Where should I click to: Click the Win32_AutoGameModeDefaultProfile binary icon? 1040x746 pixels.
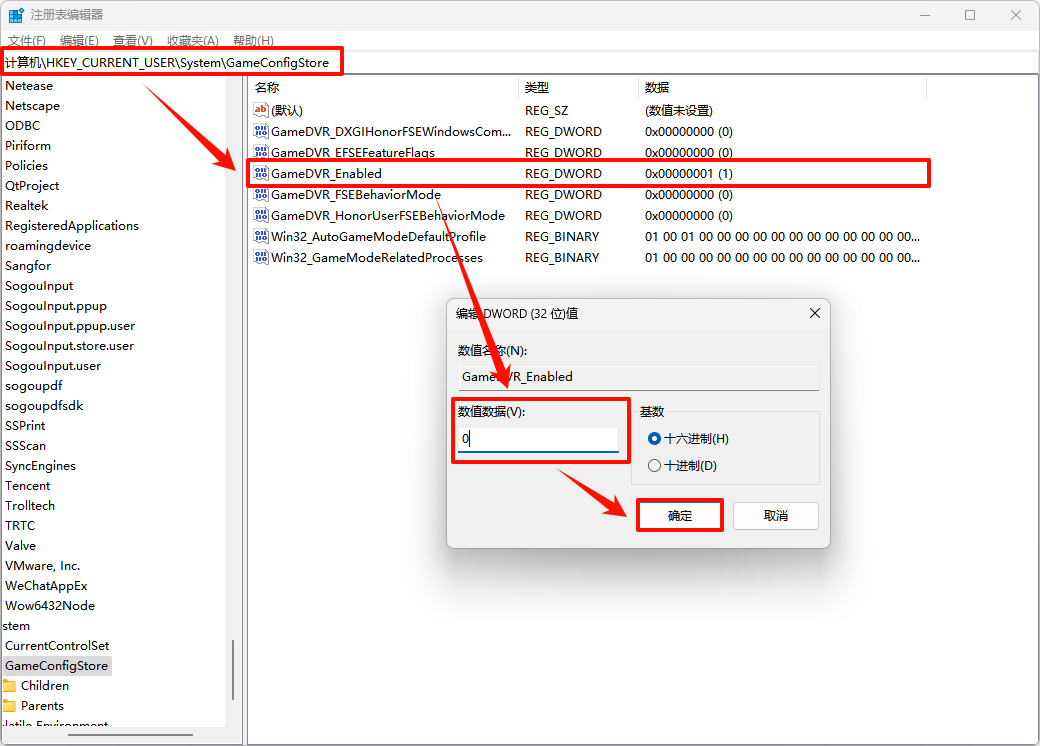tap(258, 236)
